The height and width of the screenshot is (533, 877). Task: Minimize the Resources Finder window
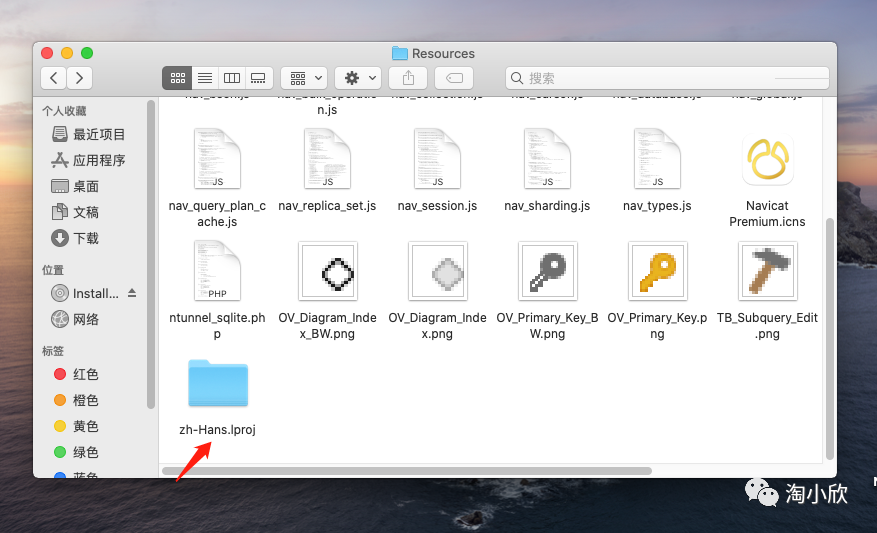pyautogui.click(x=67, y=53)
